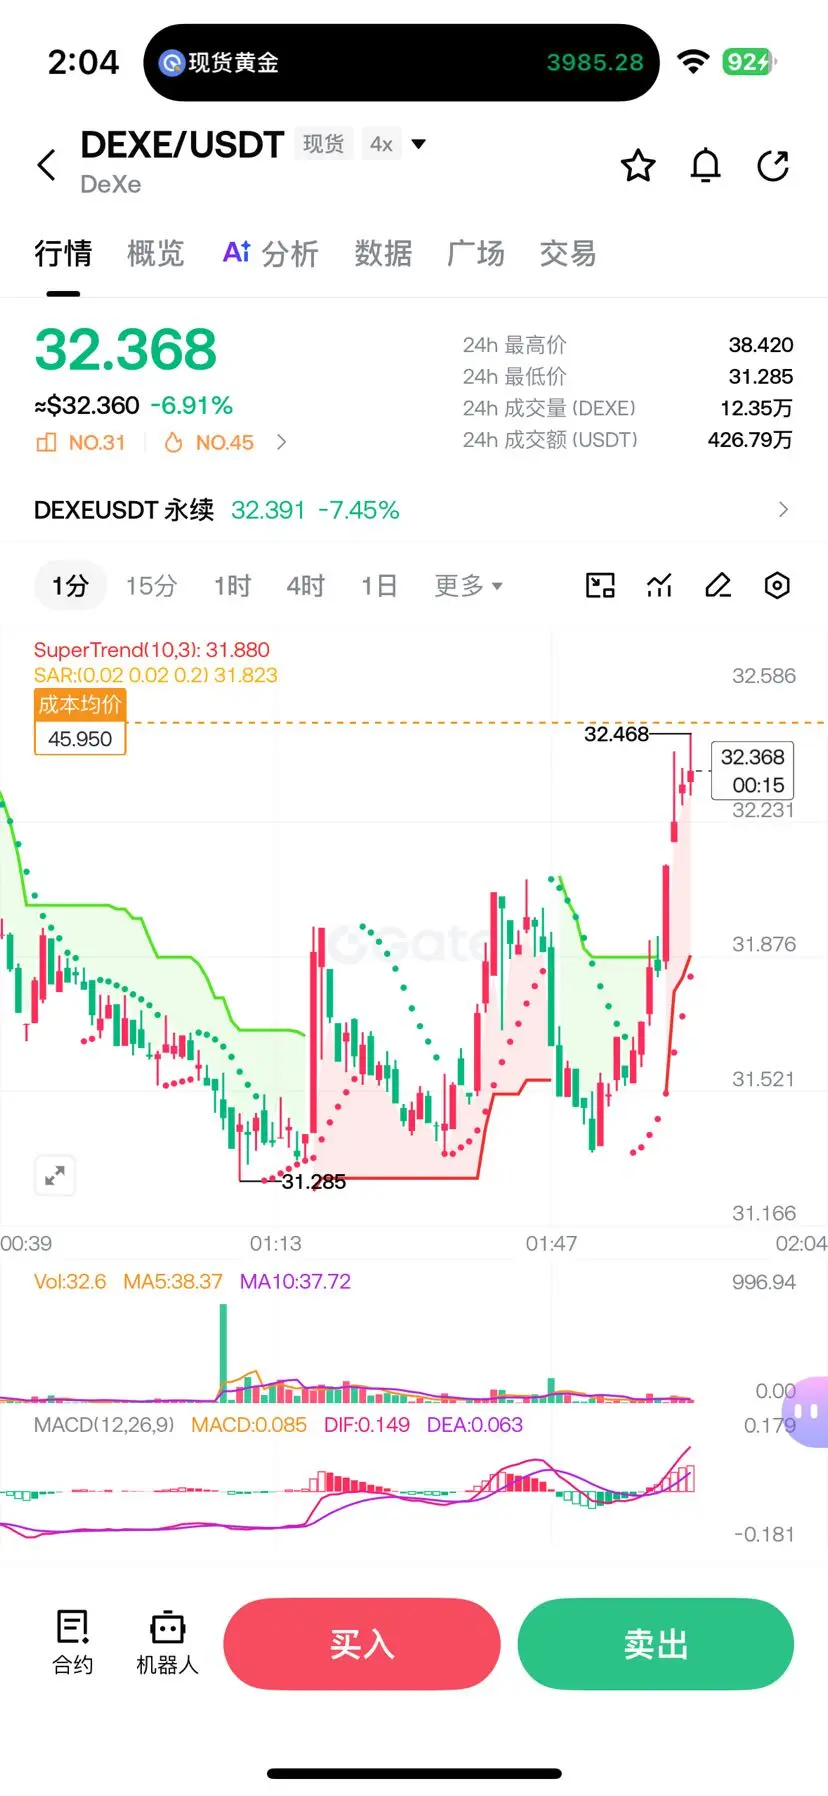Tap the green 卖出 sell button
The width and height of the screenshot is (828, 1796).
[x=656, y=1644]
